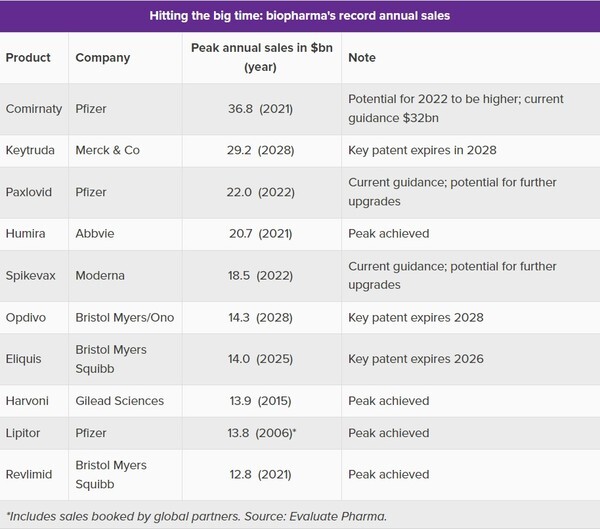
Task: Click the '22.0 (2022)' sales value
Action: (x=261, y=192)
